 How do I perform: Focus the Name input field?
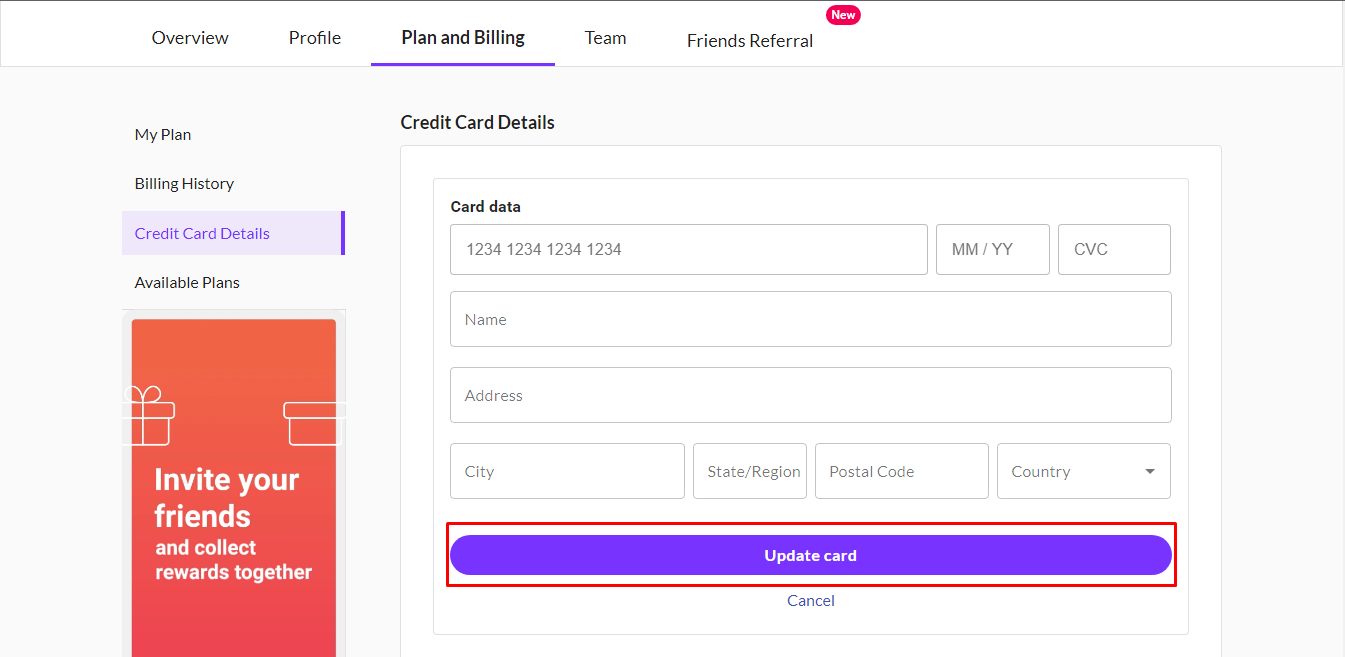(810, 318)
